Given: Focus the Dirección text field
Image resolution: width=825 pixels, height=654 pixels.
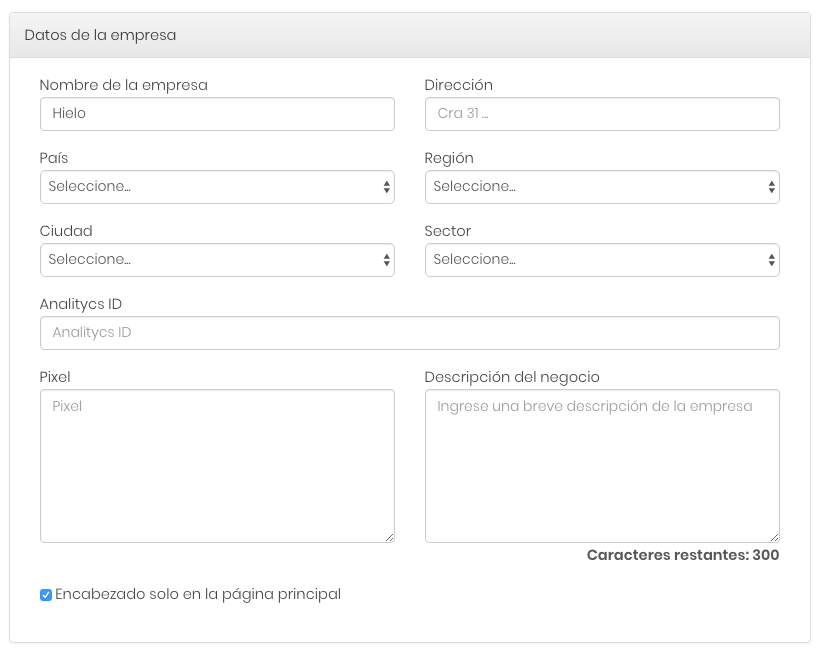Looking at the screenshot, I should pyautogui.click(x=602, y=114).
